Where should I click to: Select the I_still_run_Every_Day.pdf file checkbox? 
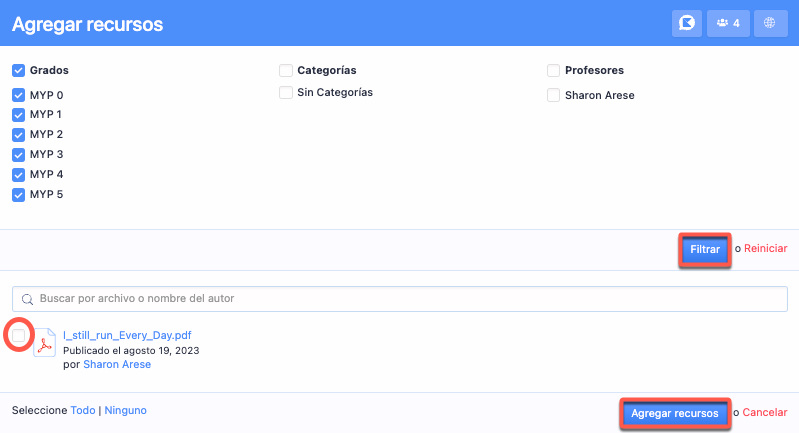(18, 336)
